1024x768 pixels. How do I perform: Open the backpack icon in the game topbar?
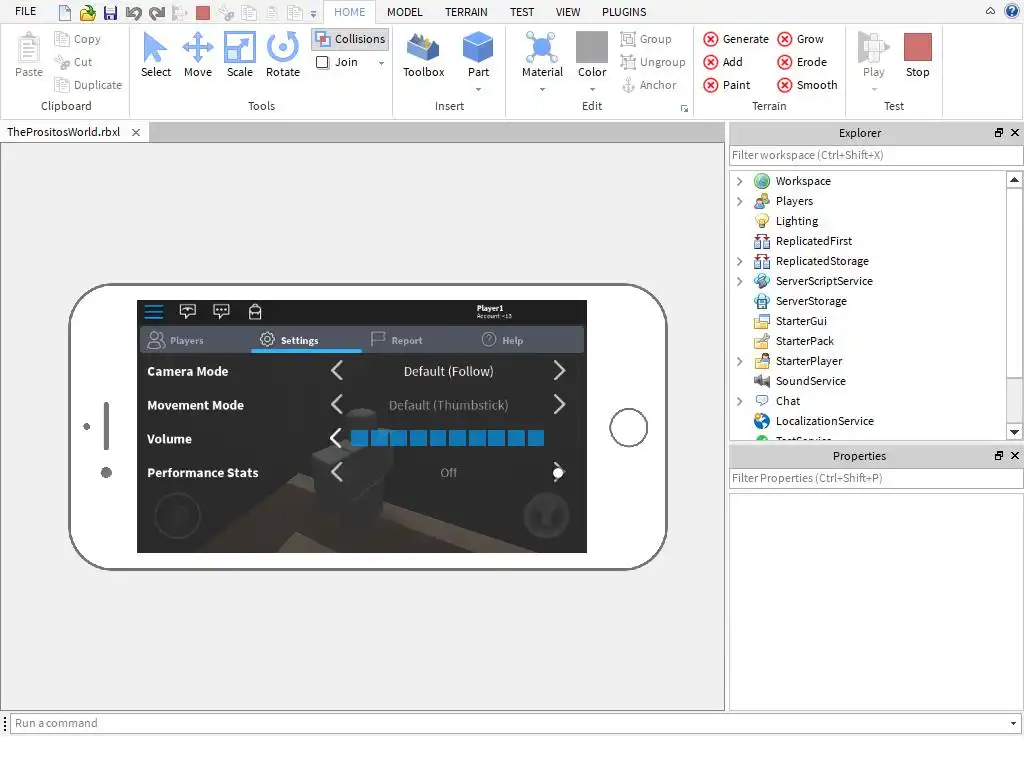pyautogui.click(x=255, y=312)
